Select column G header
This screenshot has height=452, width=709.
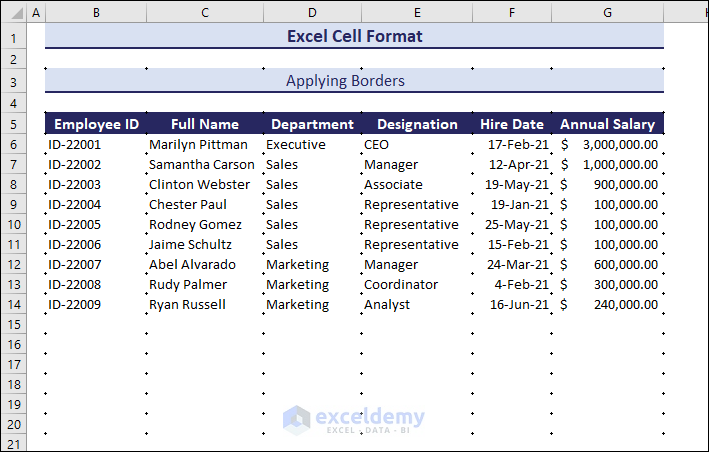[607, 13]
